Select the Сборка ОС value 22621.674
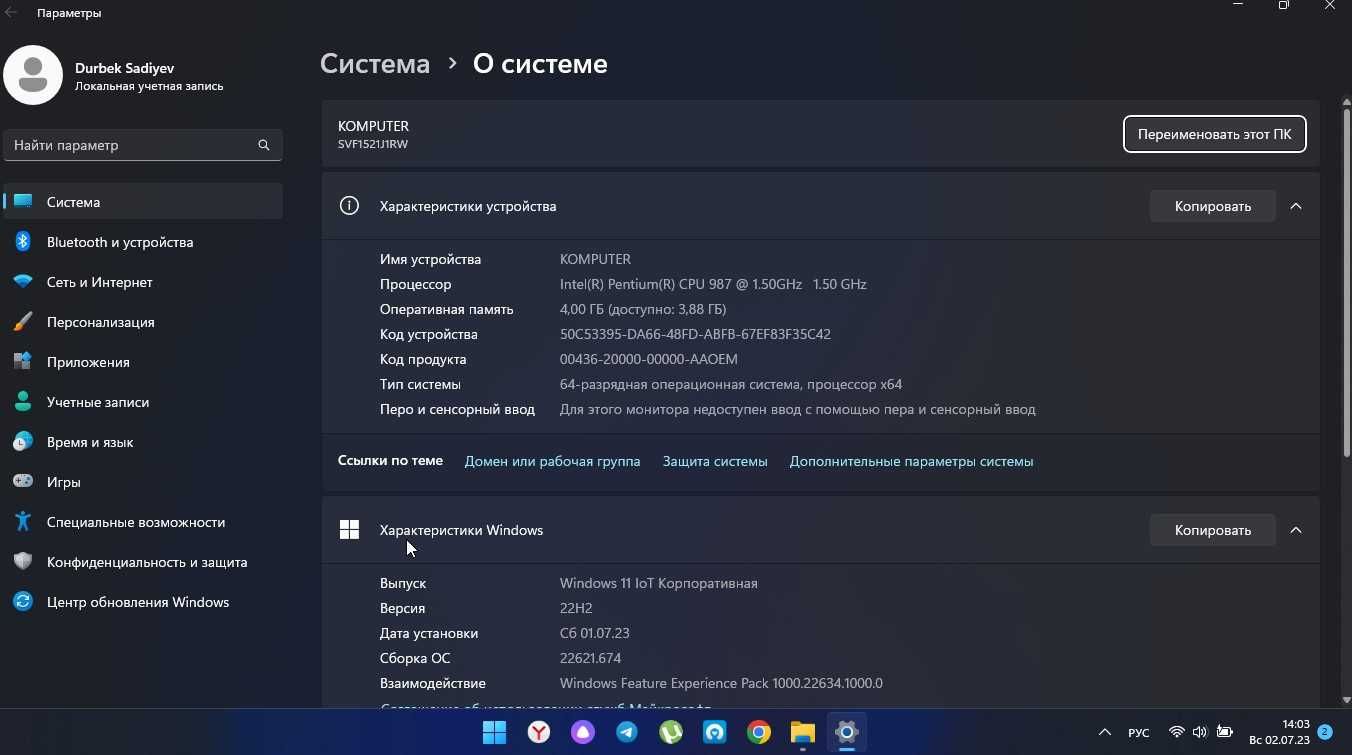The width and height of the screenshot is (1352, 755). 590,658
